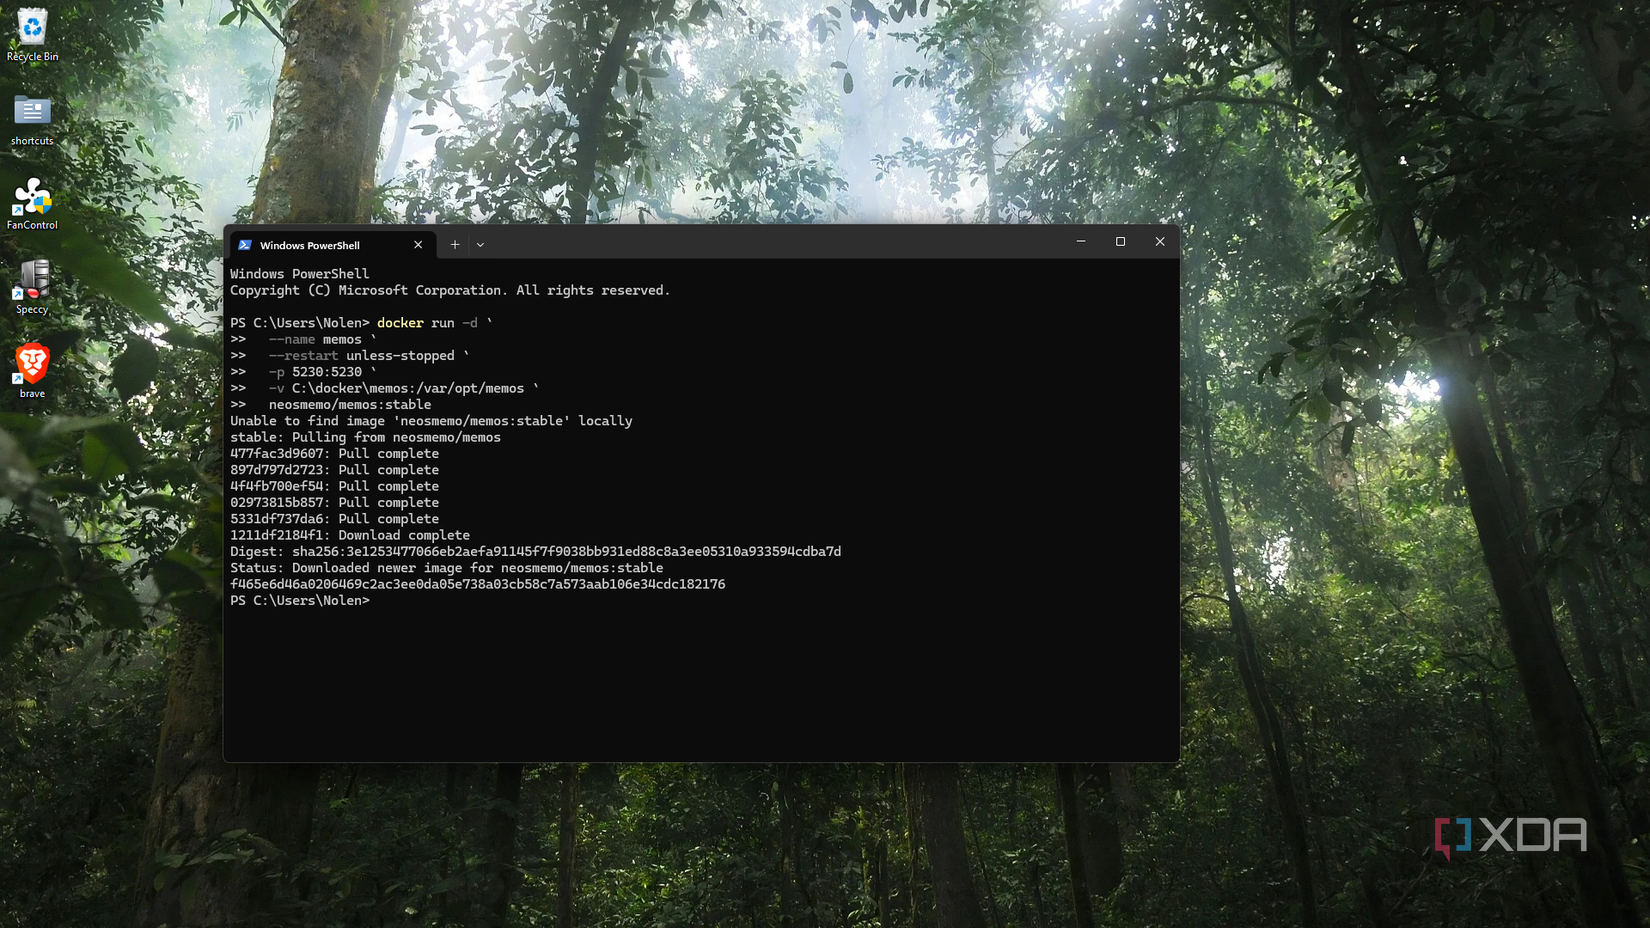Click the 'Unable to find image' message line

coord(431,421)
